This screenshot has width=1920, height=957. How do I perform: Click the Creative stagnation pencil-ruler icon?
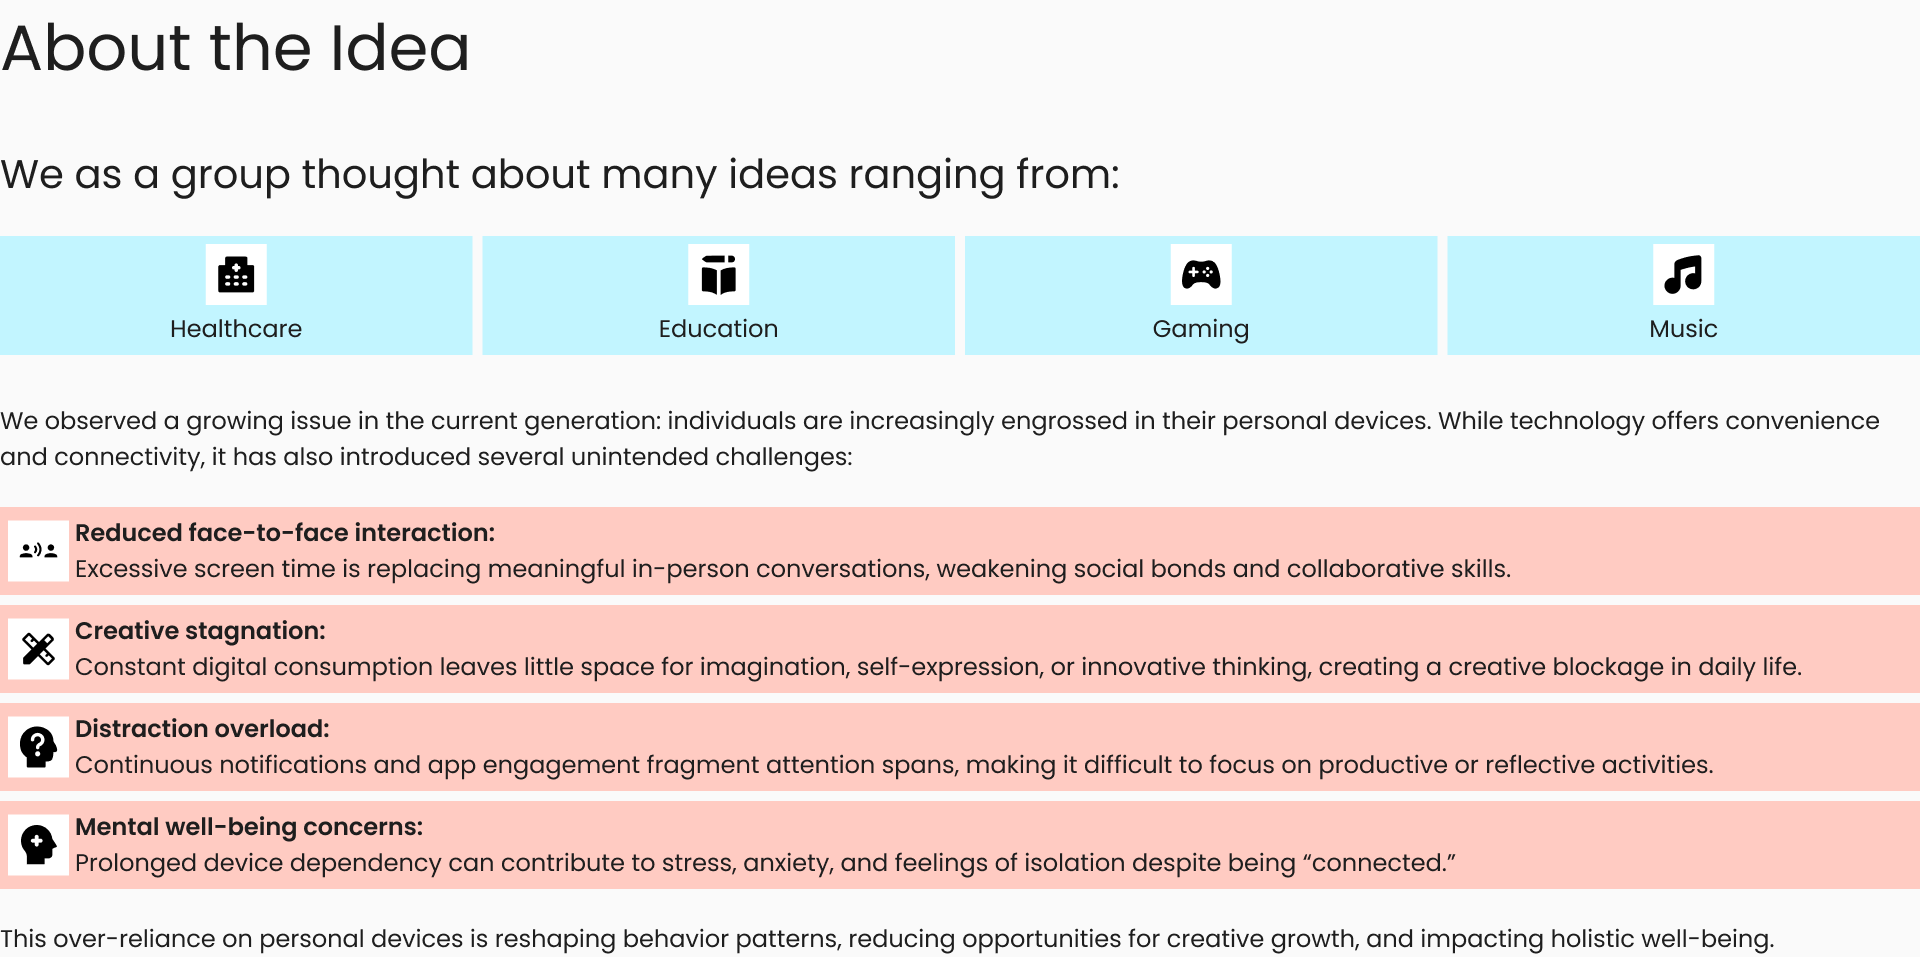pyautogui.click(x=38, y=648)
